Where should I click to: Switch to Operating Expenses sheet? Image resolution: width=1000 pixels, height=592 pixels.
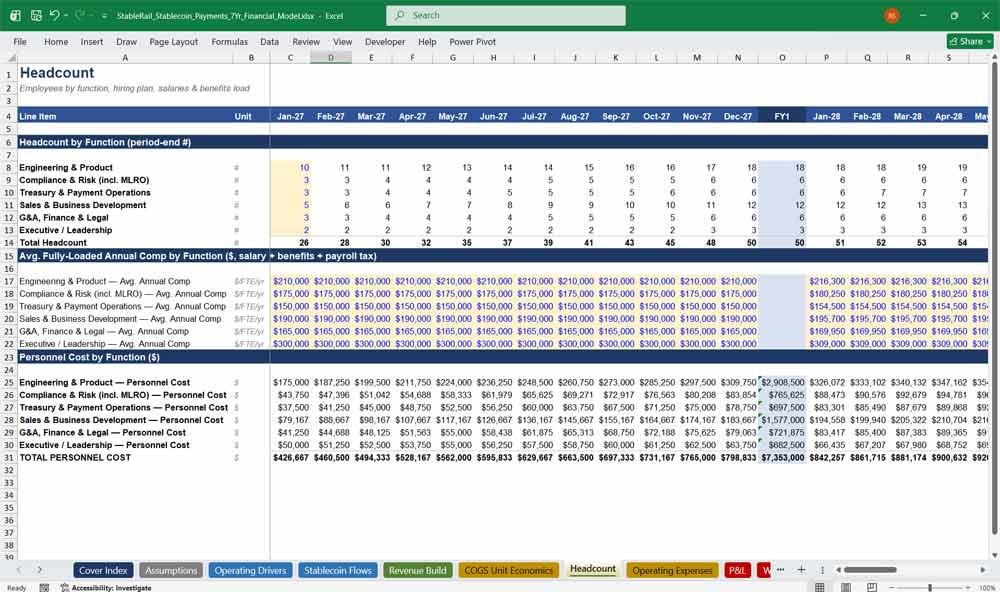click(x=672, y=570)
